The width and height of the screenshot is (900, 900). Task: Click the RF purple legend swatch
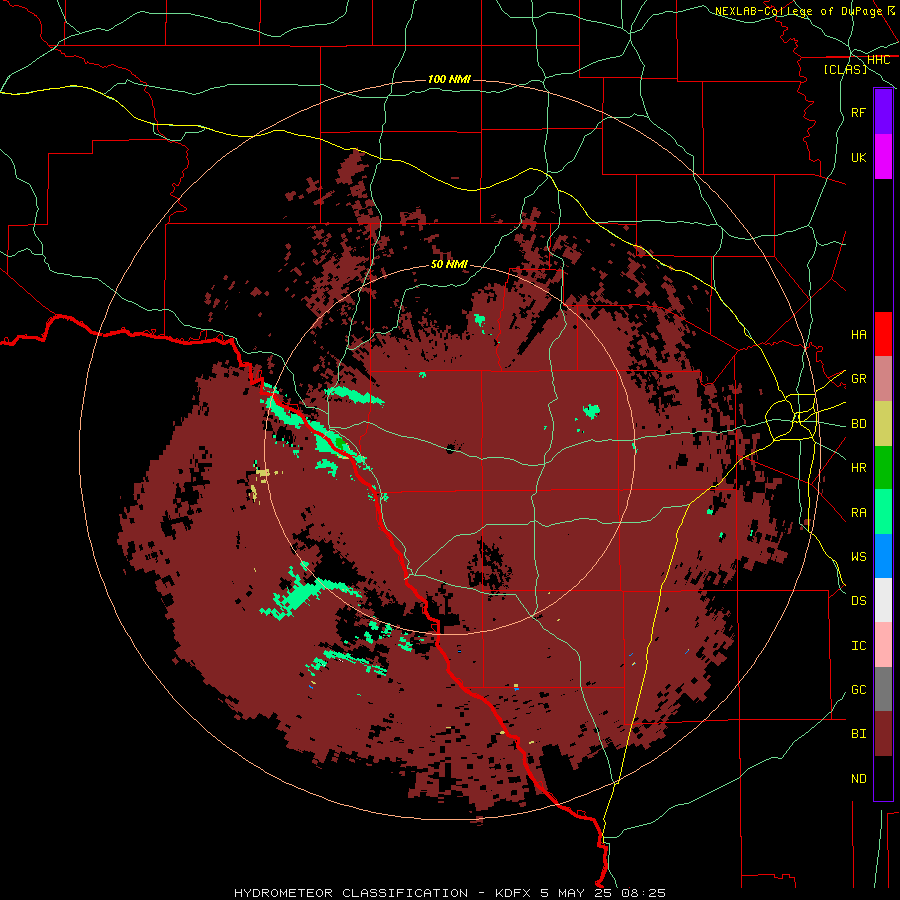point(883,112)
